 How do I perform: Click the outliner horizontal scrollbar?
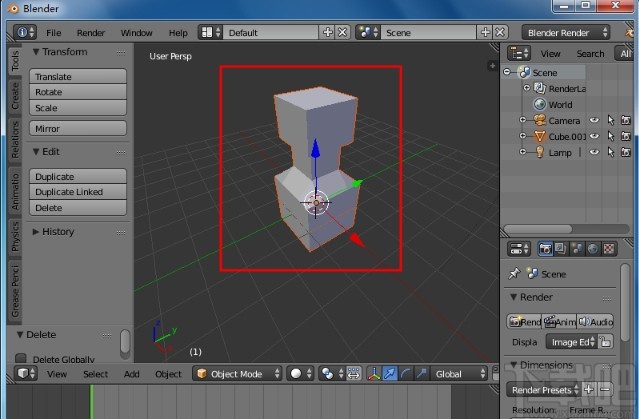[x=538, y=228]
